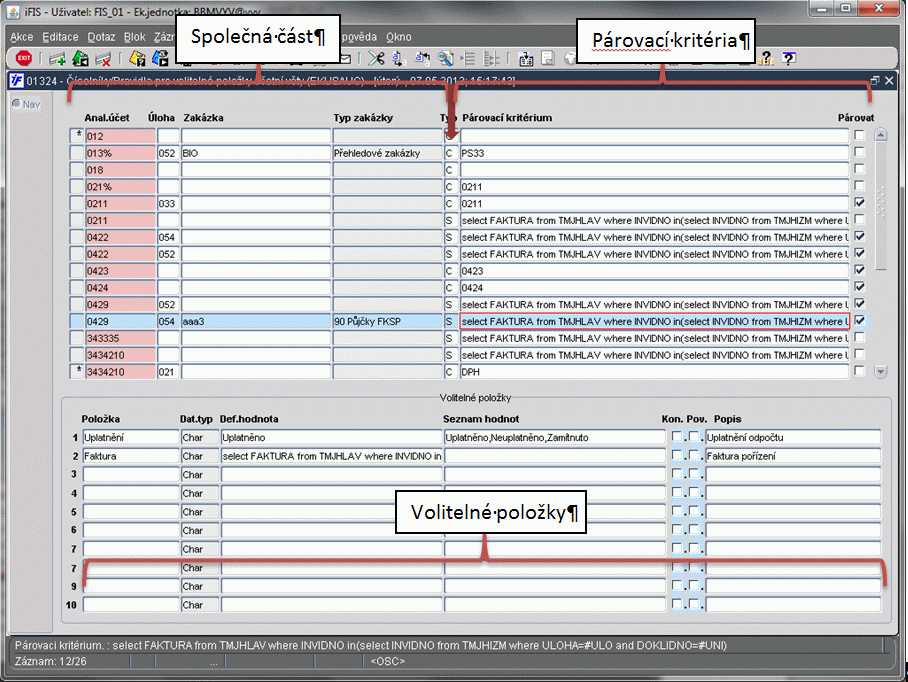The height and width of the screenshot is (682, 908).
Task: Click the tree hierarchy toolbar icon
Action: coord(491,58)
